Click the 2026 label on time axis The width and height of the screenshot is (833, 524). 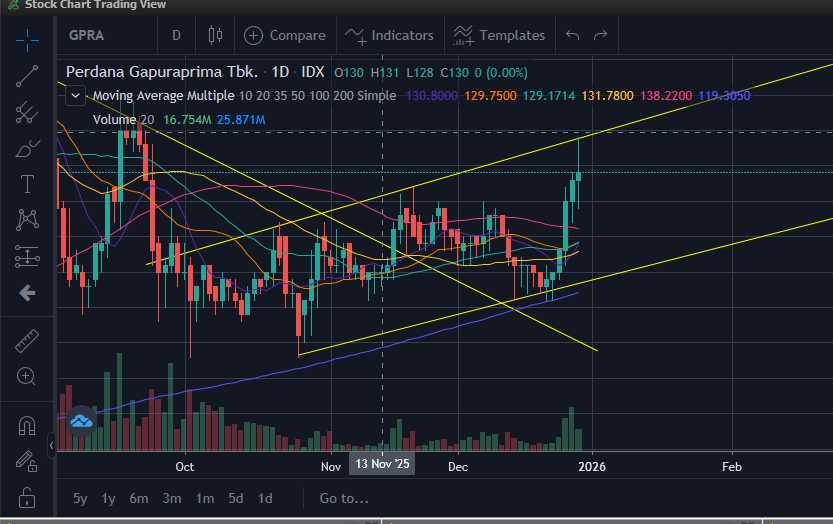pyautogui.click(x=592, y=467)
